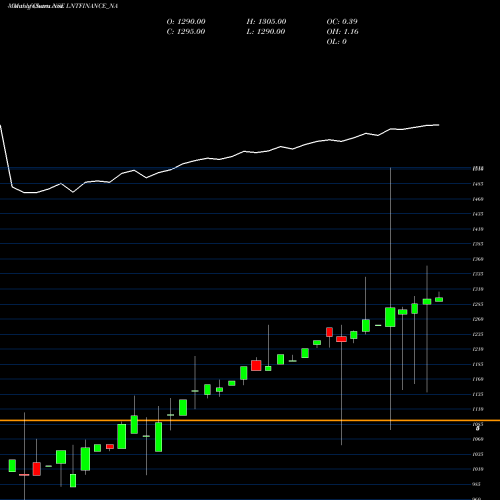This screenshot has height=500, width=500.
Task: Select the high value H: 1305.00
Action: (x=266, y=22)
